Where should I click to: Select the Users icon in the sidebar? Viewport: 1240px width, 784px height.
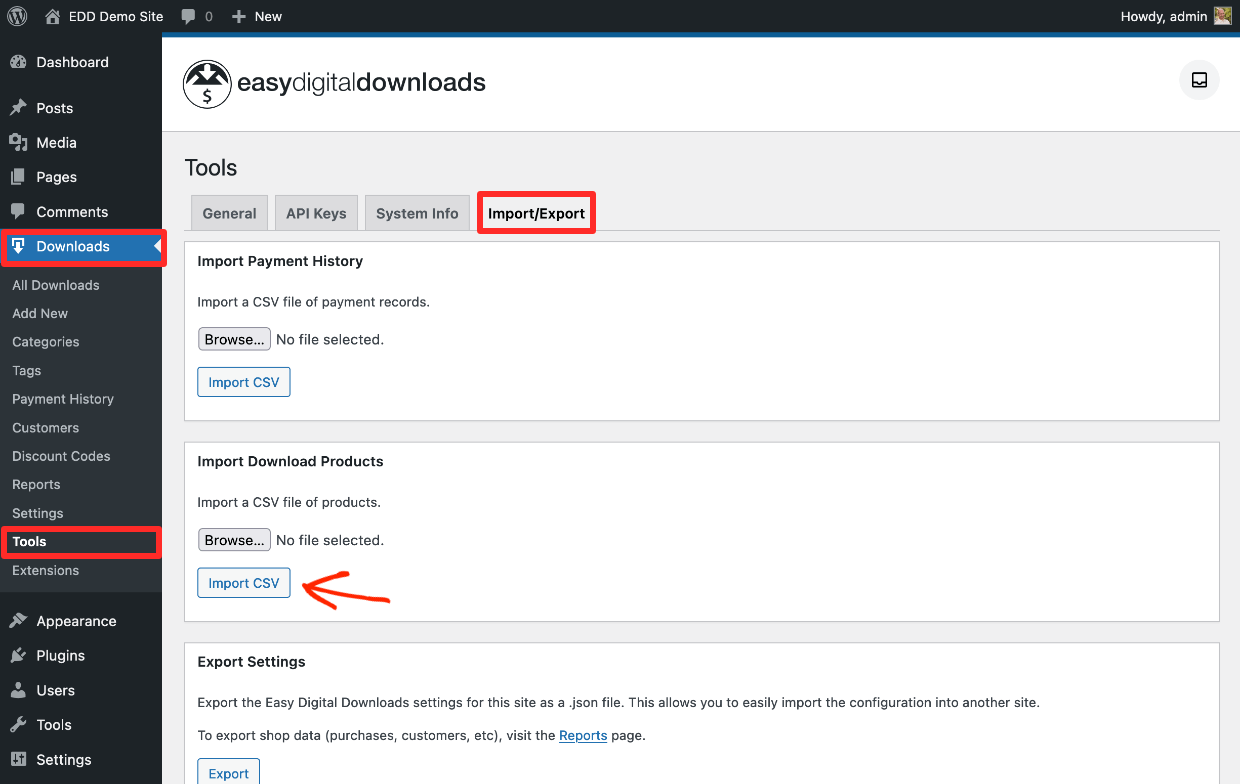20,690
